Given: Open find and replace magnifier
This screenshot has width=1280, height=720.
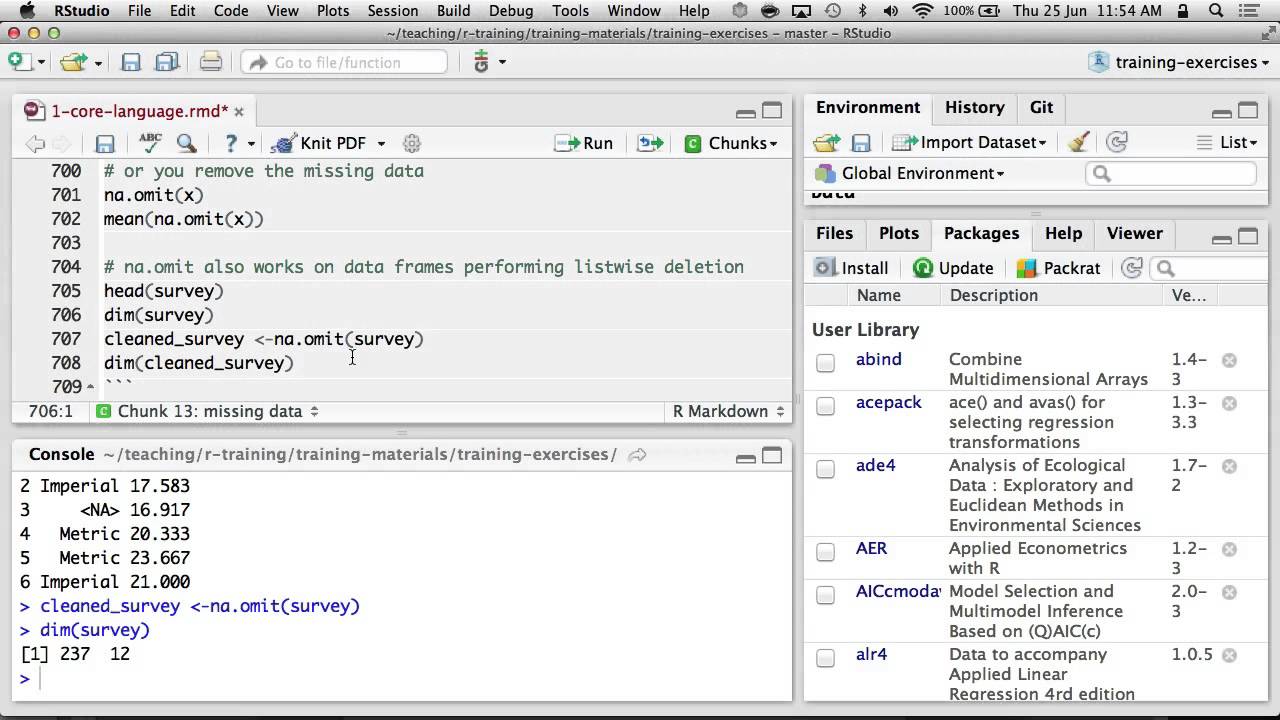Looking at the screenshot, I should 186,143.
